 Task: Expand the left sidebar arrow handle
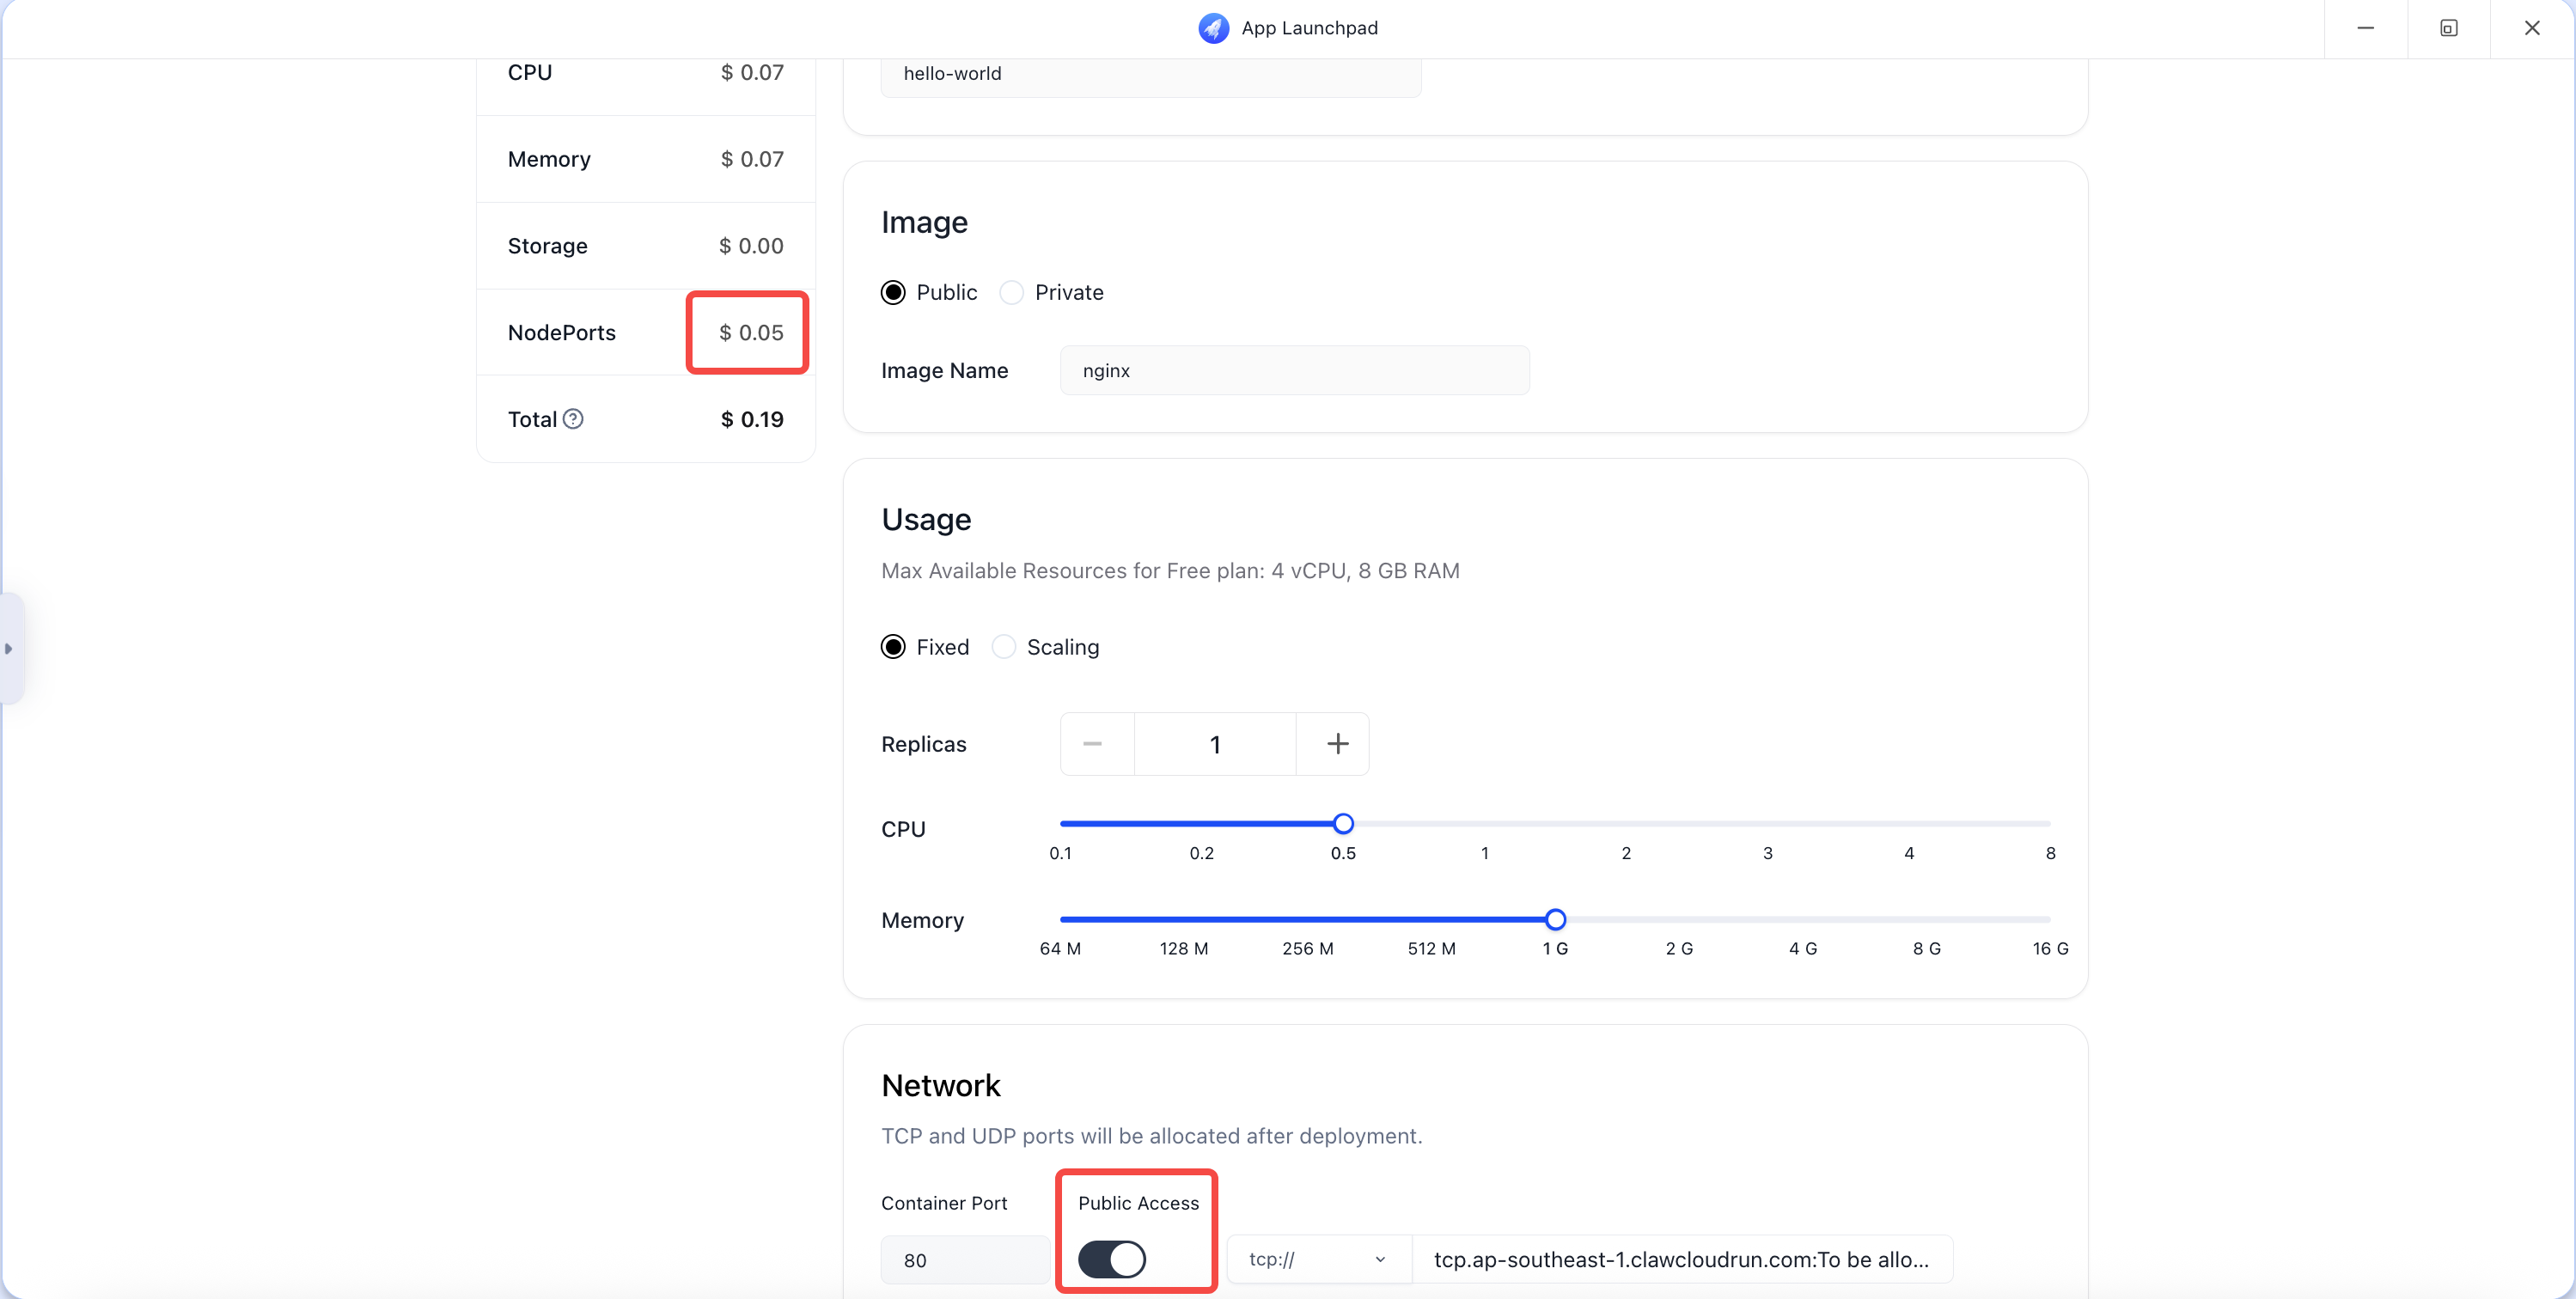click(9, 649)
